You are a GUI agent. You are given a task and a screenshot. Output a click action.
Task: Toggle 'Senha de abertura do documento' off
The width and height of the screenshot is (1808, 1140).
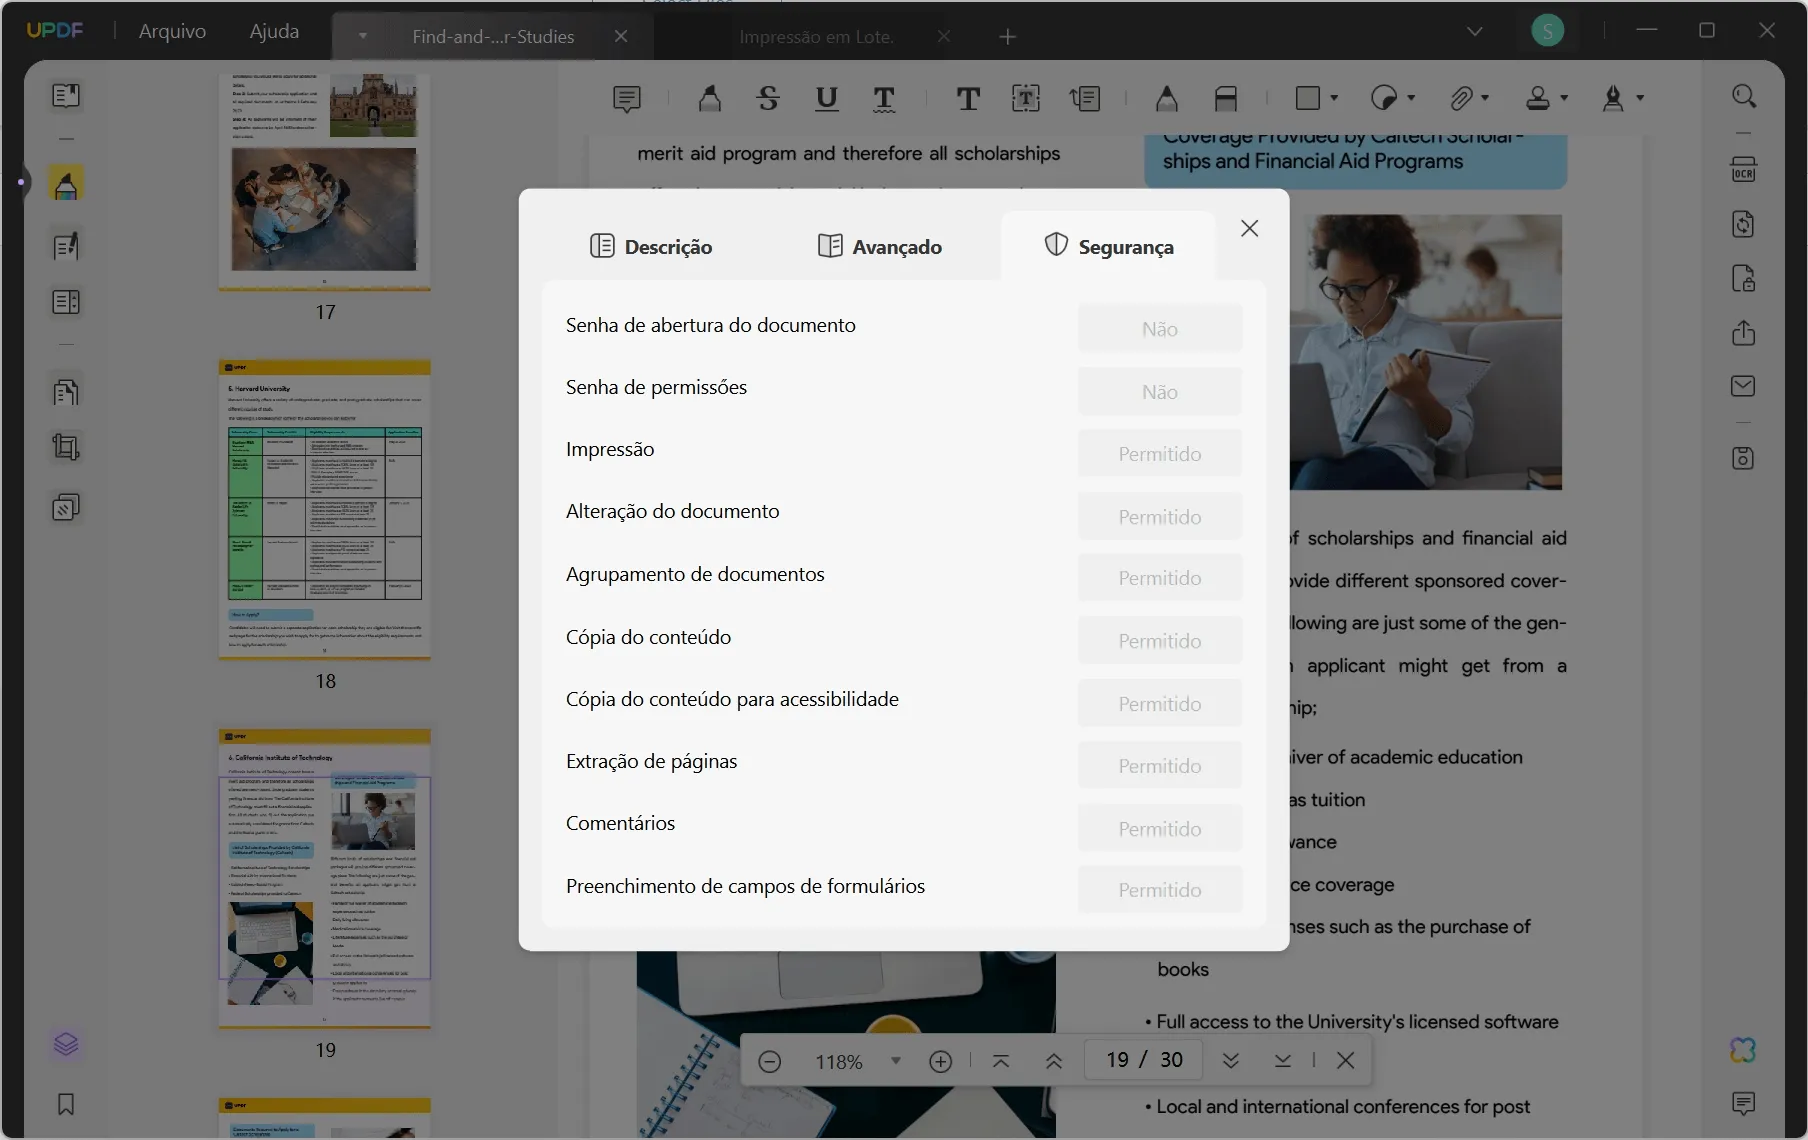pos(1159,327)
